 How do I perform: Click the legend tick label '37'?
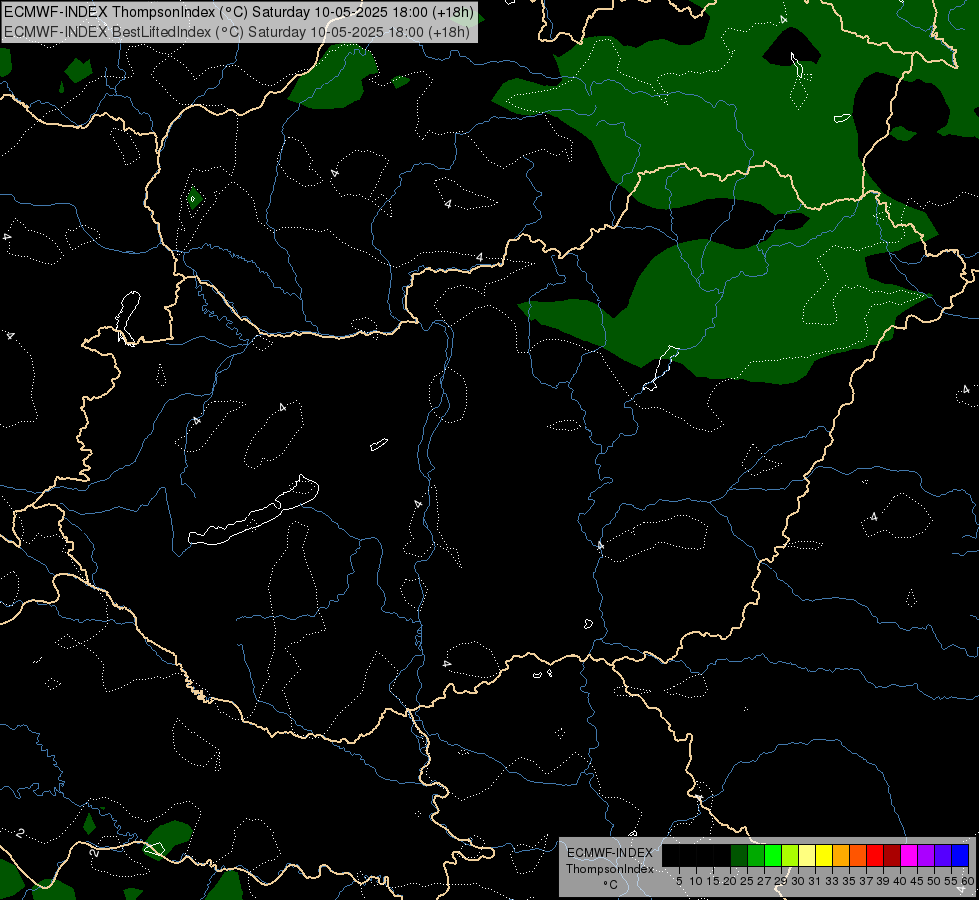click(x=866, y=881)
